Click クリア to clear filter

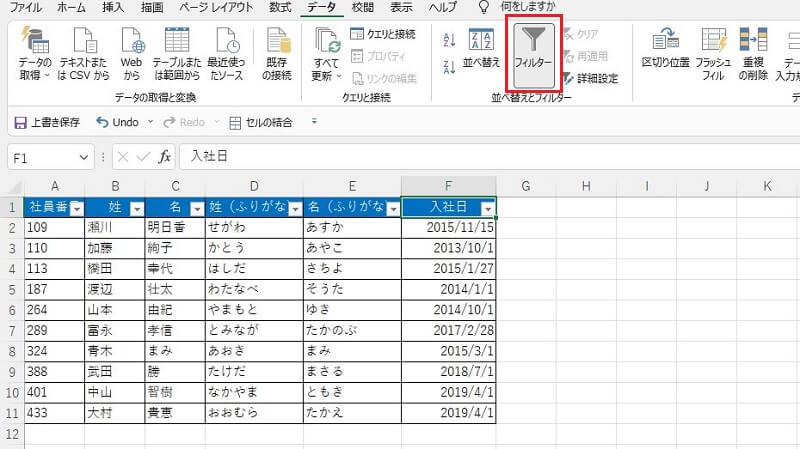coord(581,34)
